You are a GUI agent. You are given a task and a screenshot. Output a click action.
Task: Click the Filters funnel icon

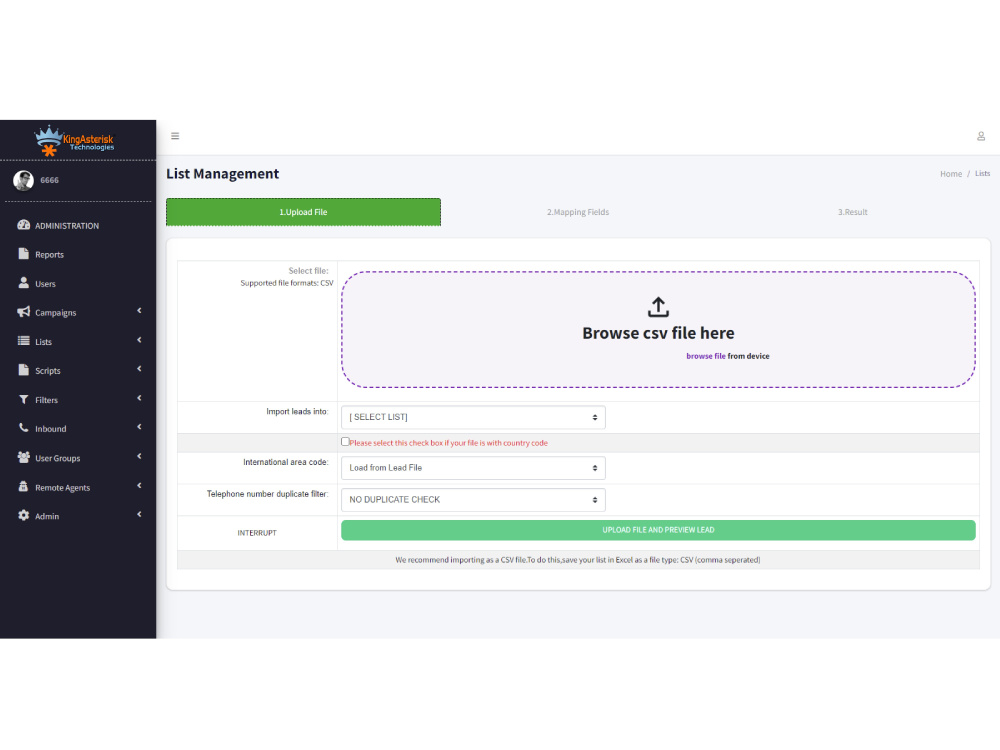pos(24,399)
